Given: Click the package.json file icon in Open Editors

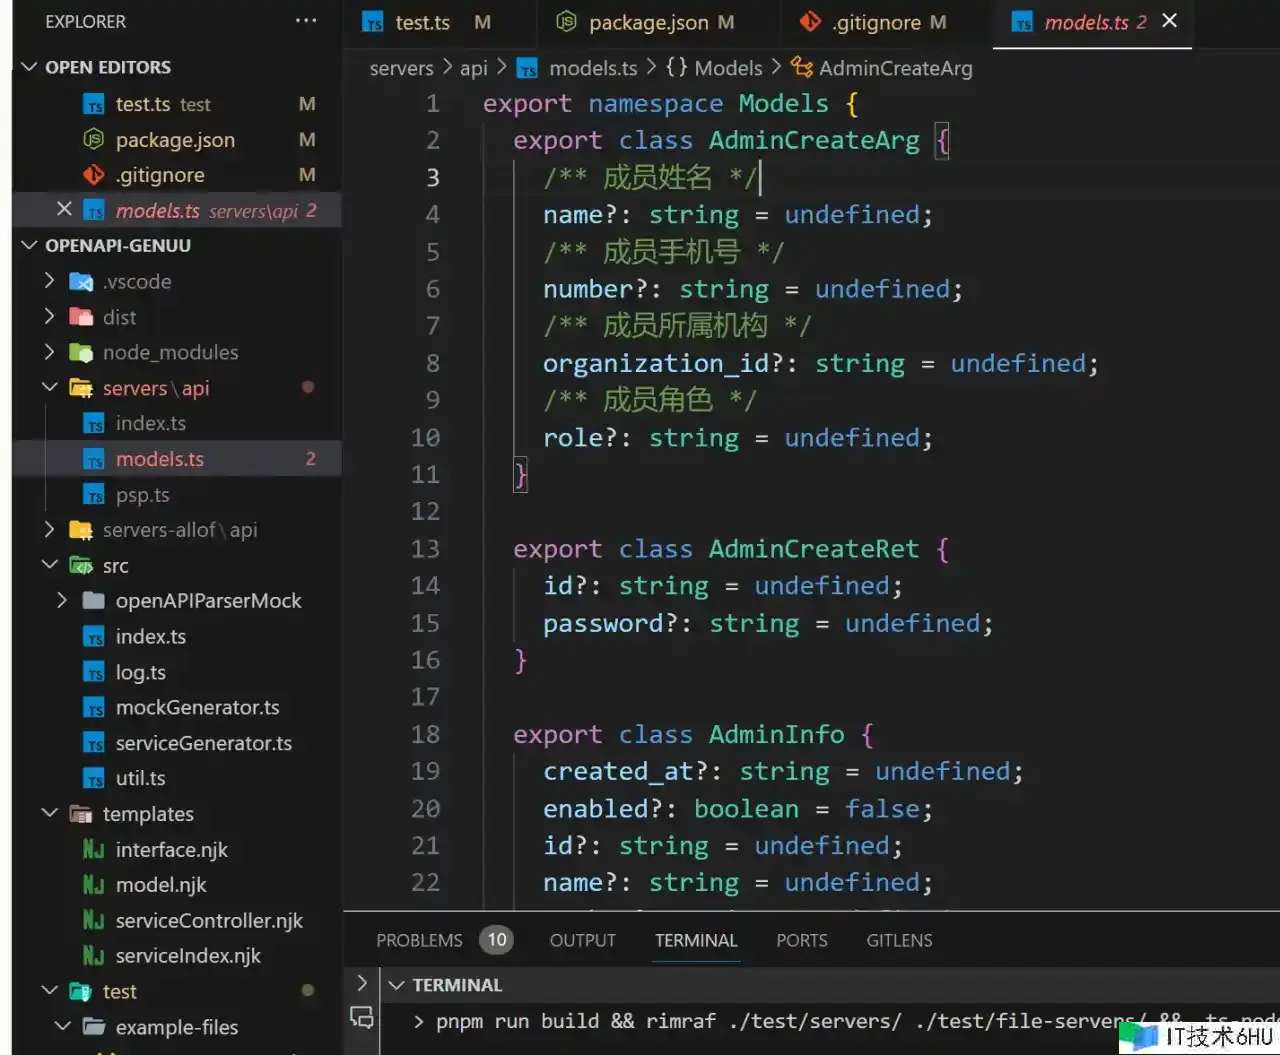Looking at the screenshot, I should [93, 140].
